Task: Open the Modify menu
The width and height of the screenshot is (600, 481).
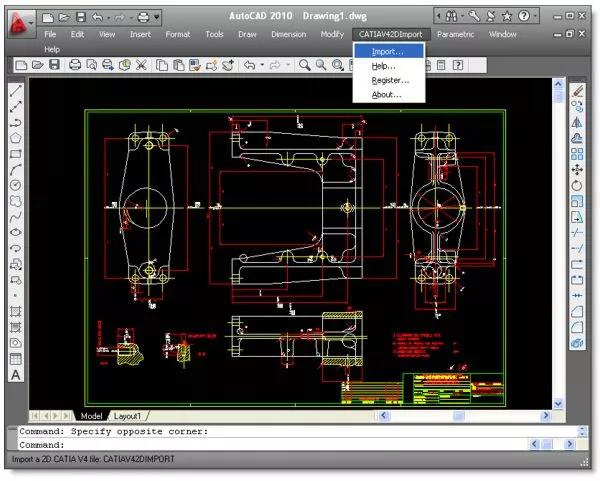Action: 332,34
